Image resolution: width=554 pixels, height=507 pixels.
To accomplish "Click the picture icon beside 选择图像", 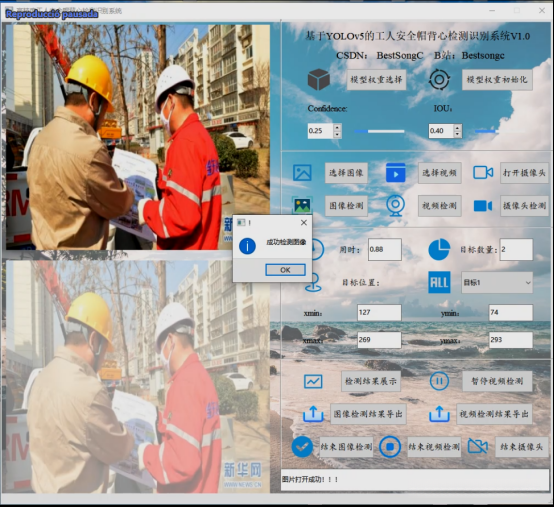I will pos(302,172).
